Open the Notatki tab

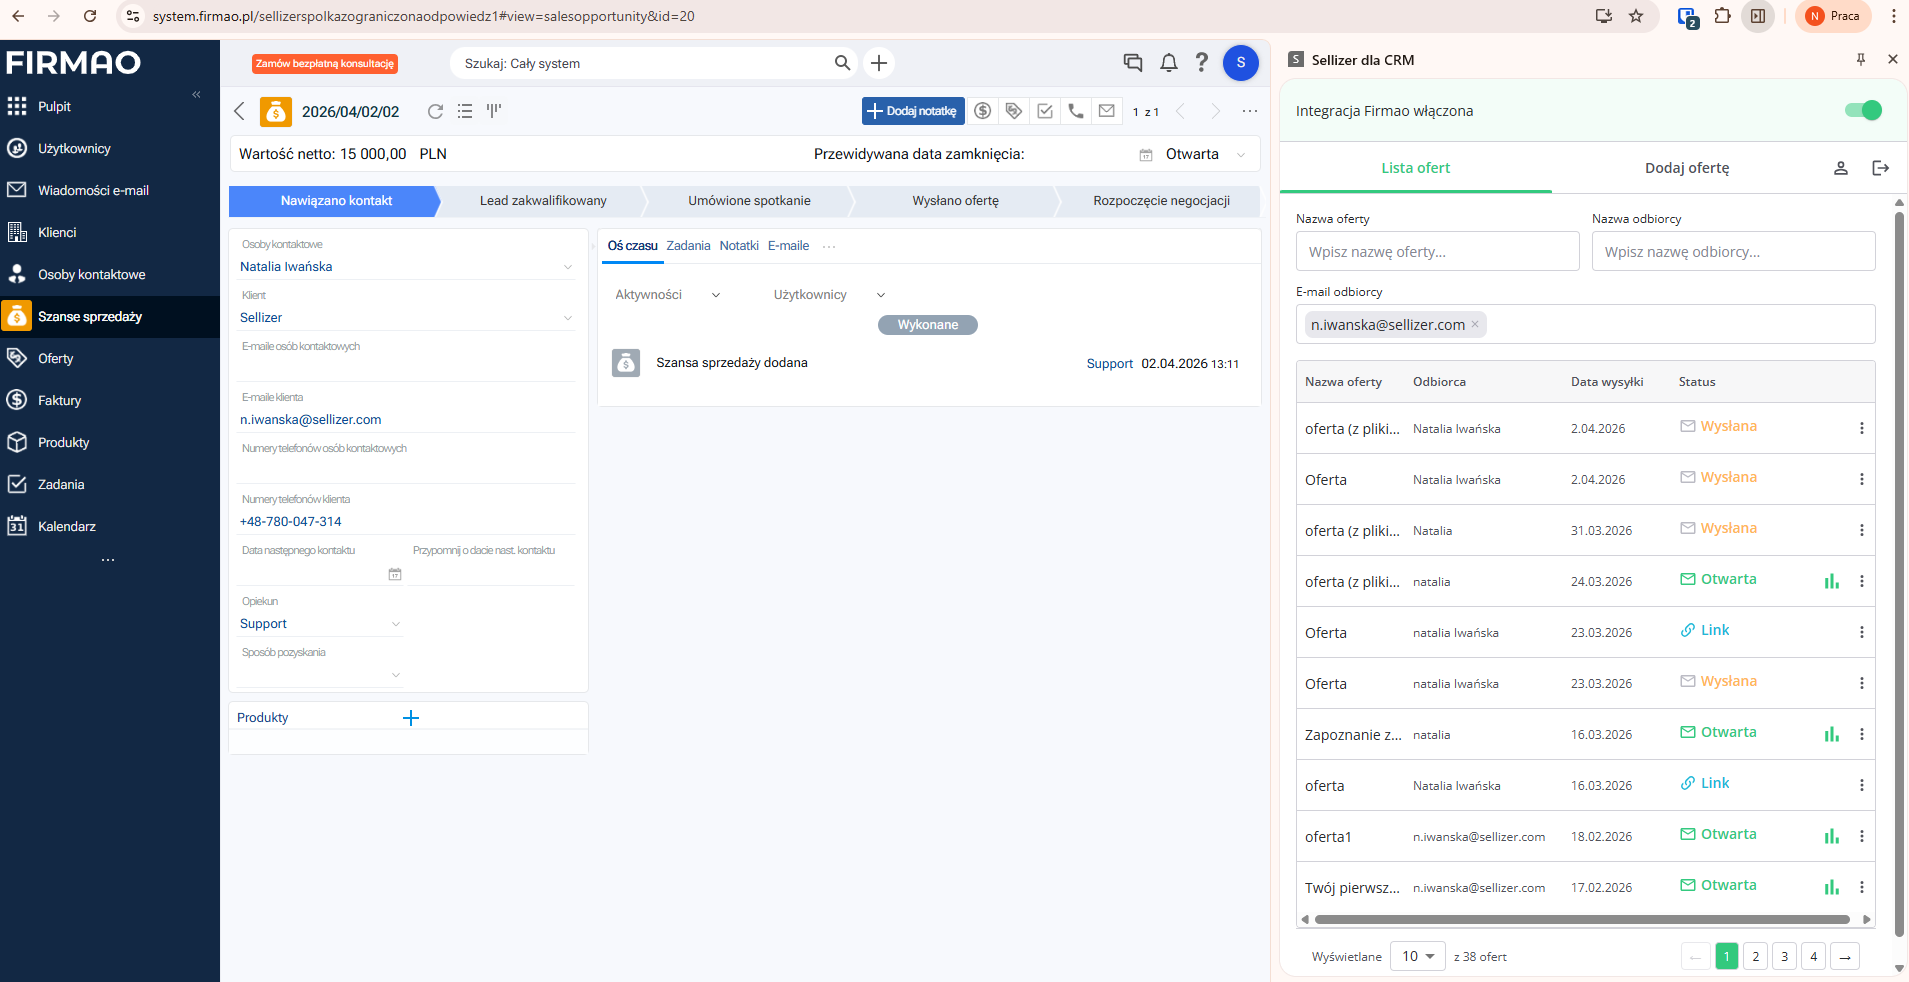(739, 246)
